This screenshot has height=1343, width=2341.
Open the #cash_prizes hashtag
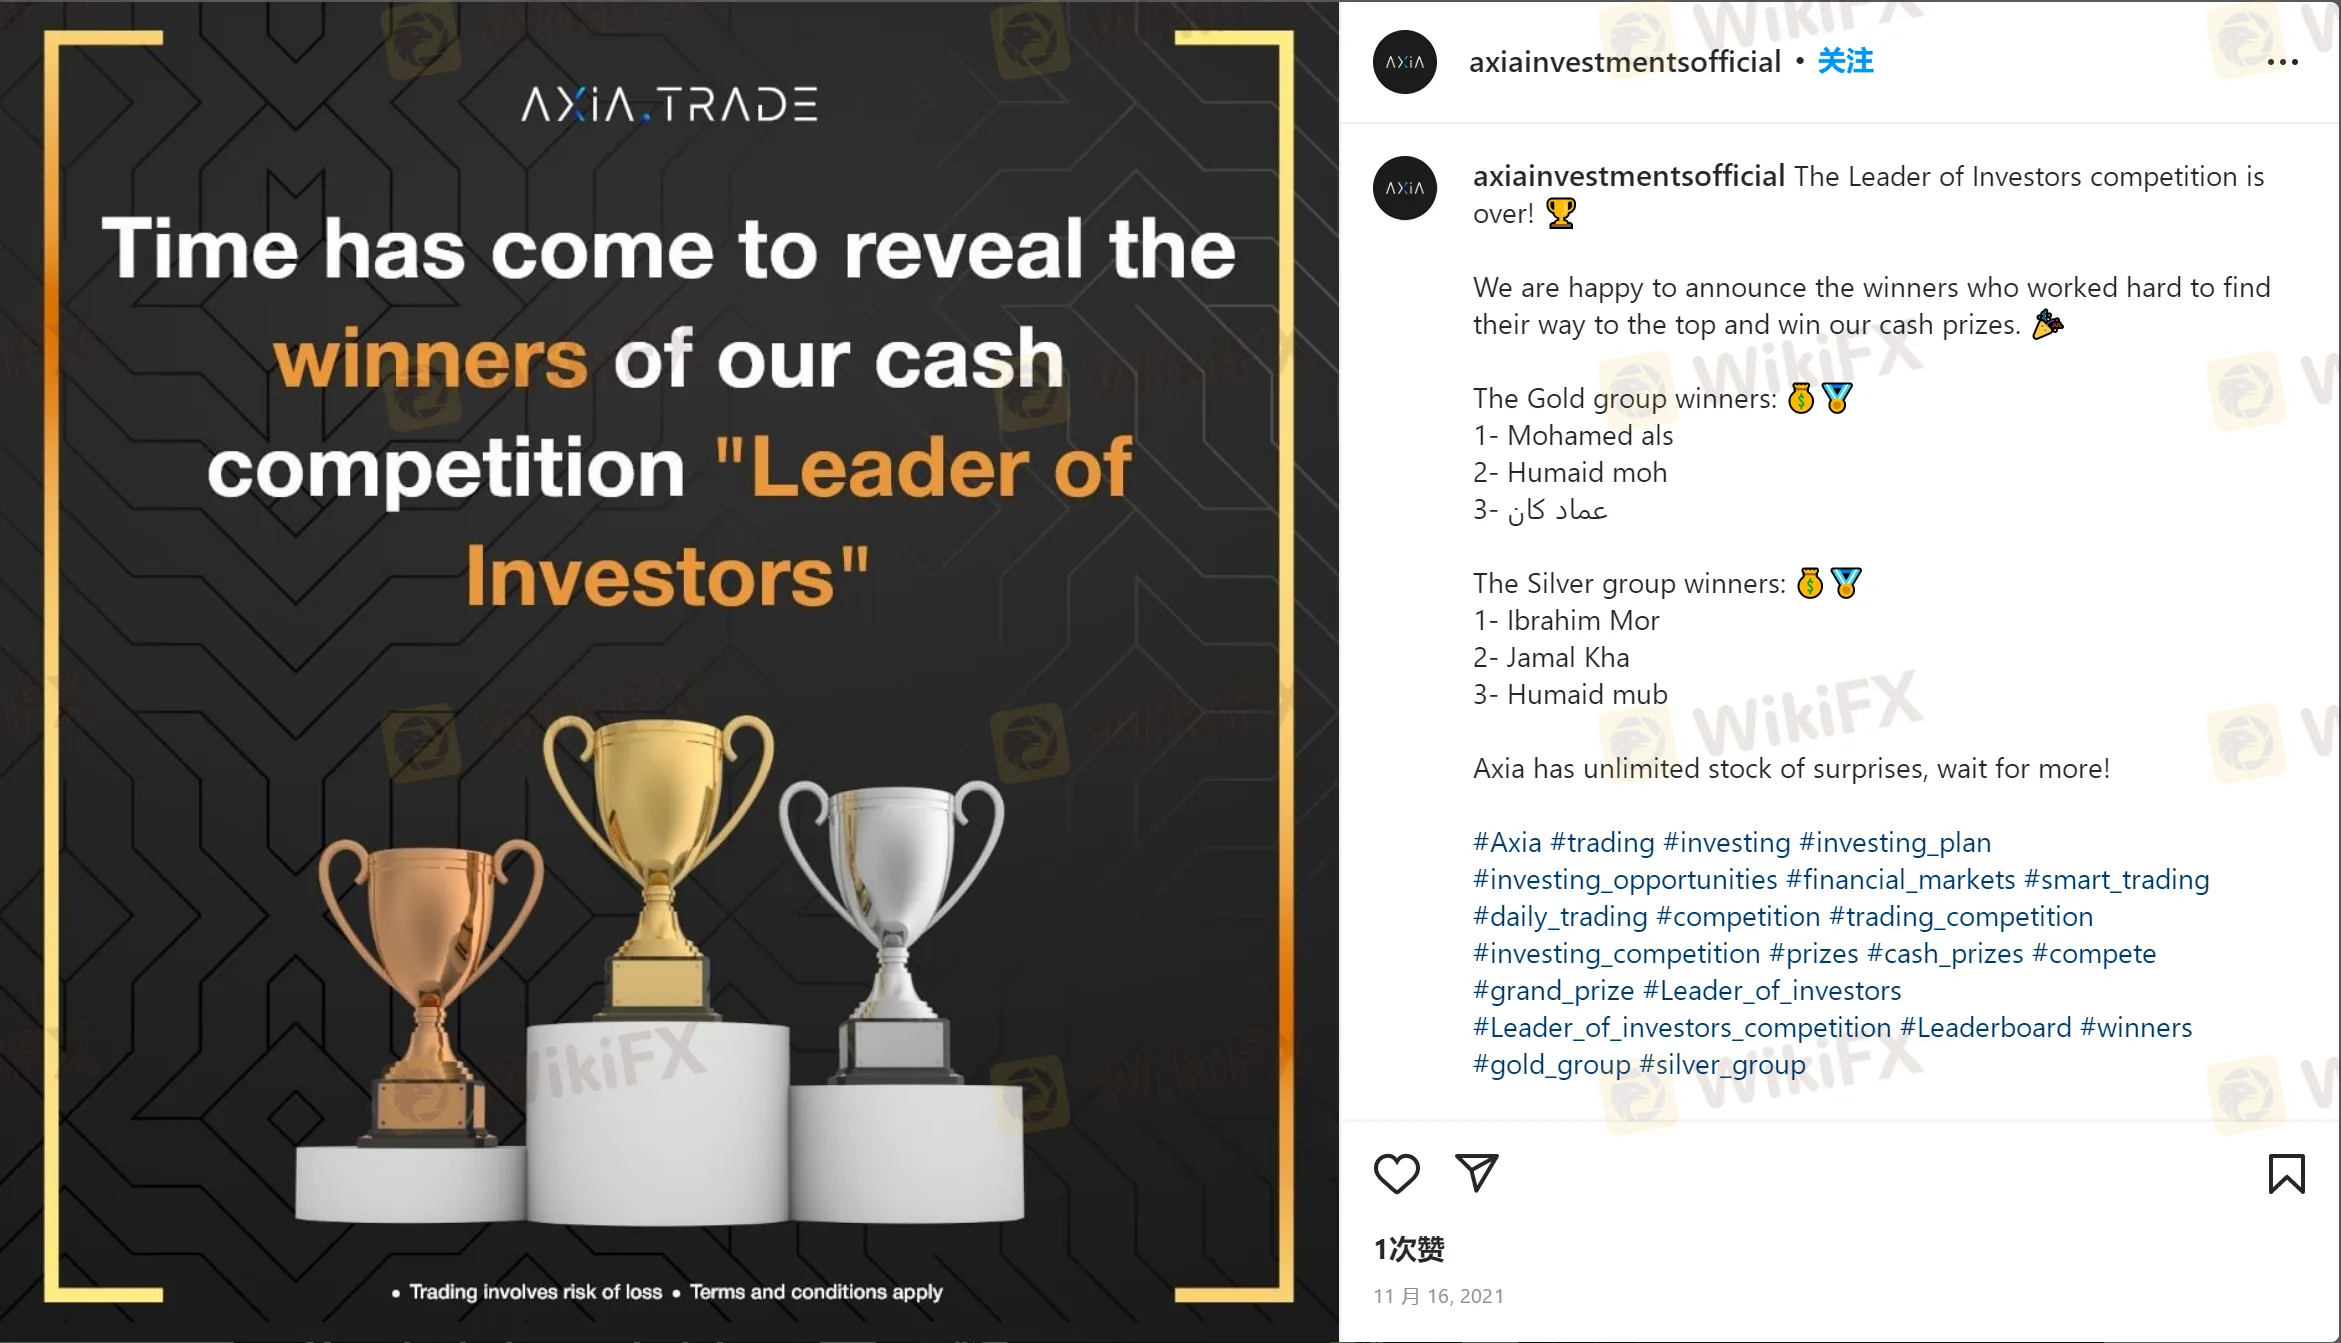point(1944,954)
